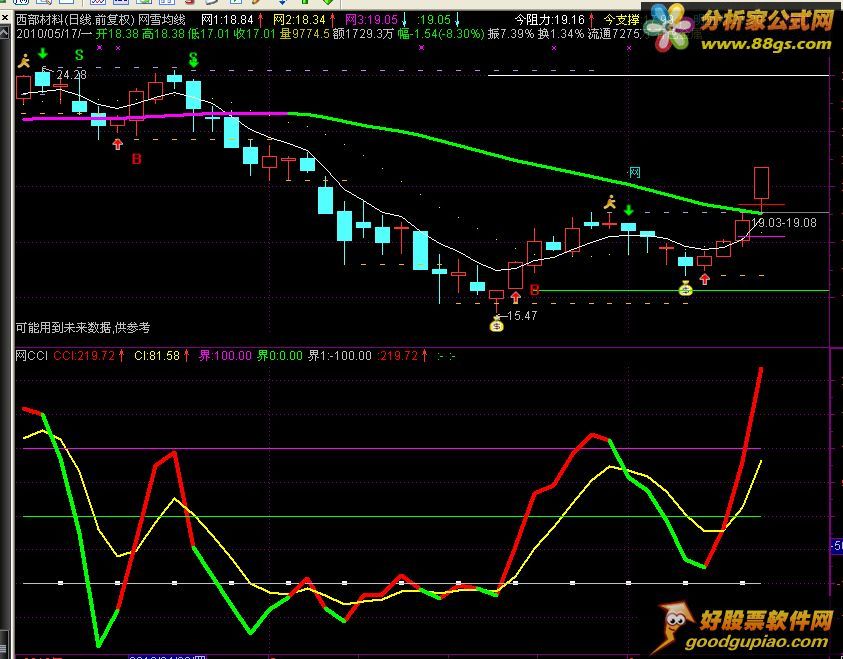Click the 量9774.5 volume value
The width and height of the screenshot is (843, 659).
coord(304,34)
